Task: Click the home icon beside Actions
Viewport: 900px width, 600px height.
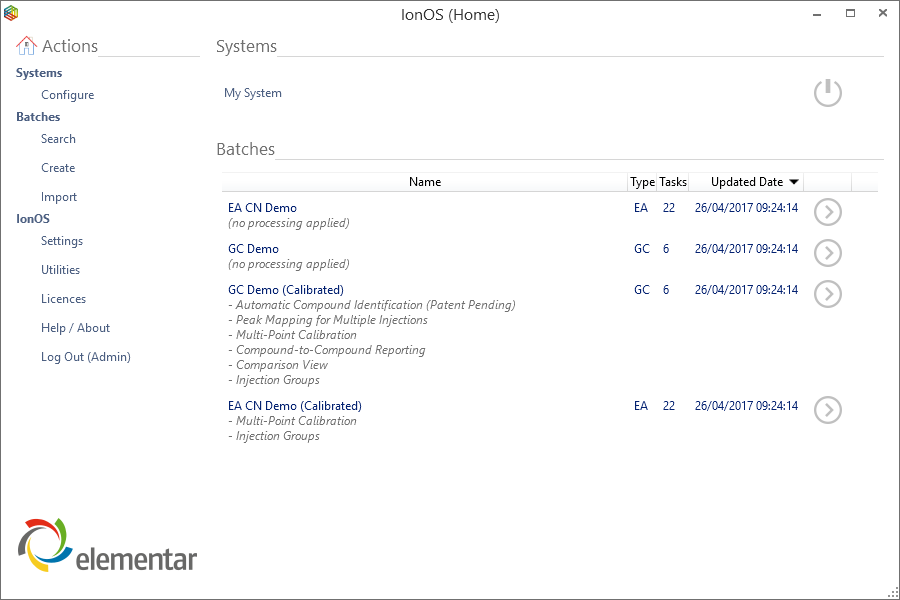Action: [27, 46]
